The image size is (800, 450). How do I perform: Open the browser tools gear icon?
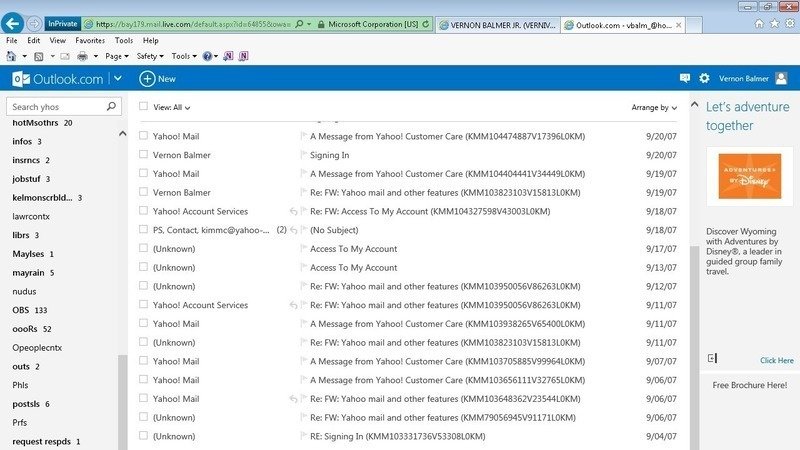click(x=790, y=23)
